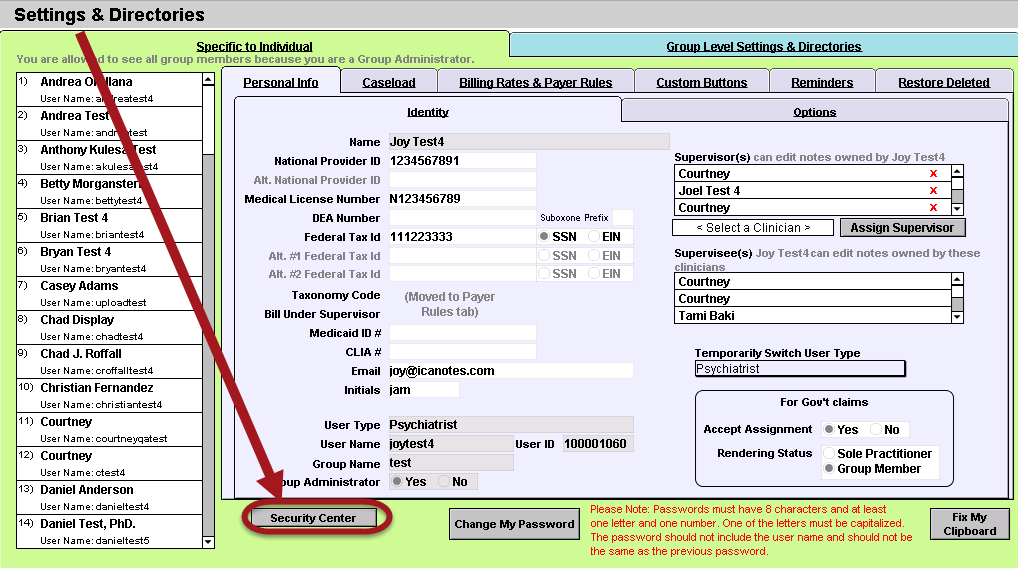The image size is (1018, 568).
Task: Set Group Administrator to No
Action: click(445, 482)
